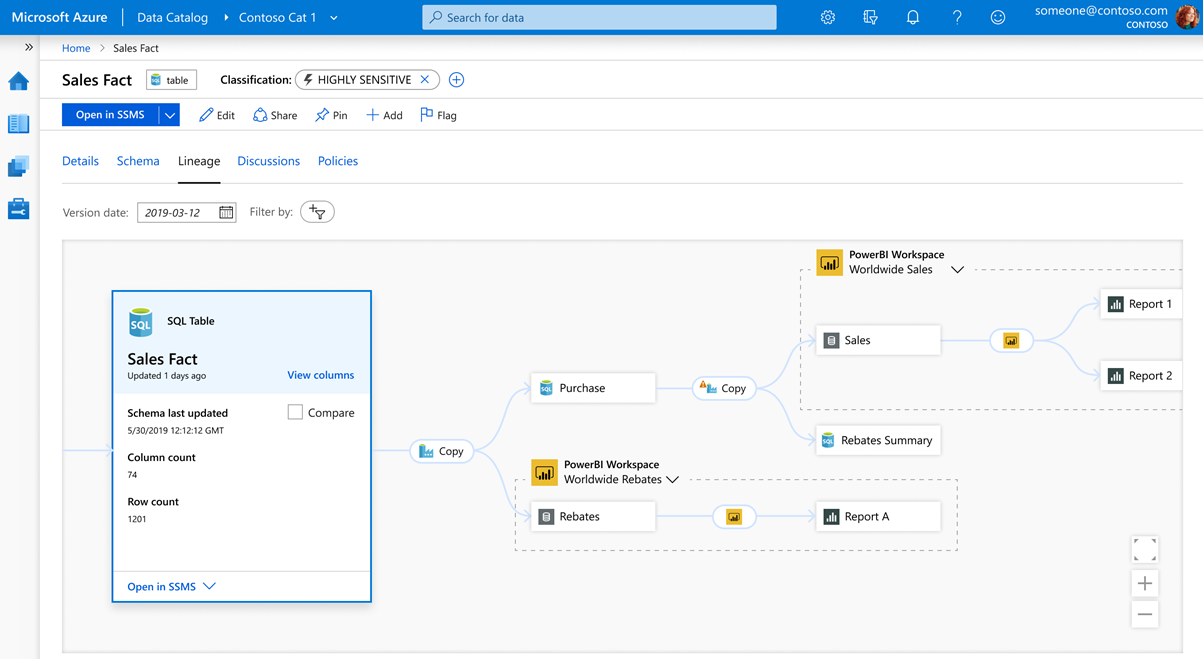The height and width of the screenshot is (659, 1203).
Task: Zoom in with the plus control
Action: point(1144,582)
